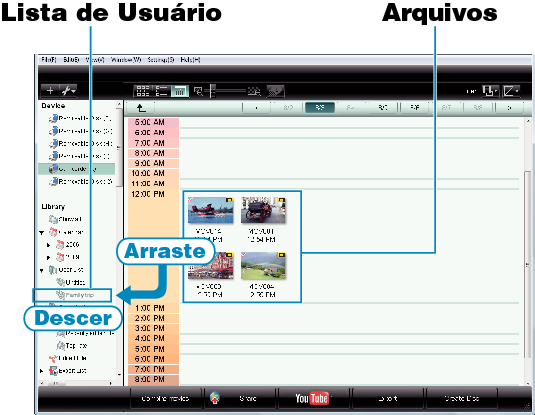Click the Export list icon in Library
The image size is (535, 415).
53,371
